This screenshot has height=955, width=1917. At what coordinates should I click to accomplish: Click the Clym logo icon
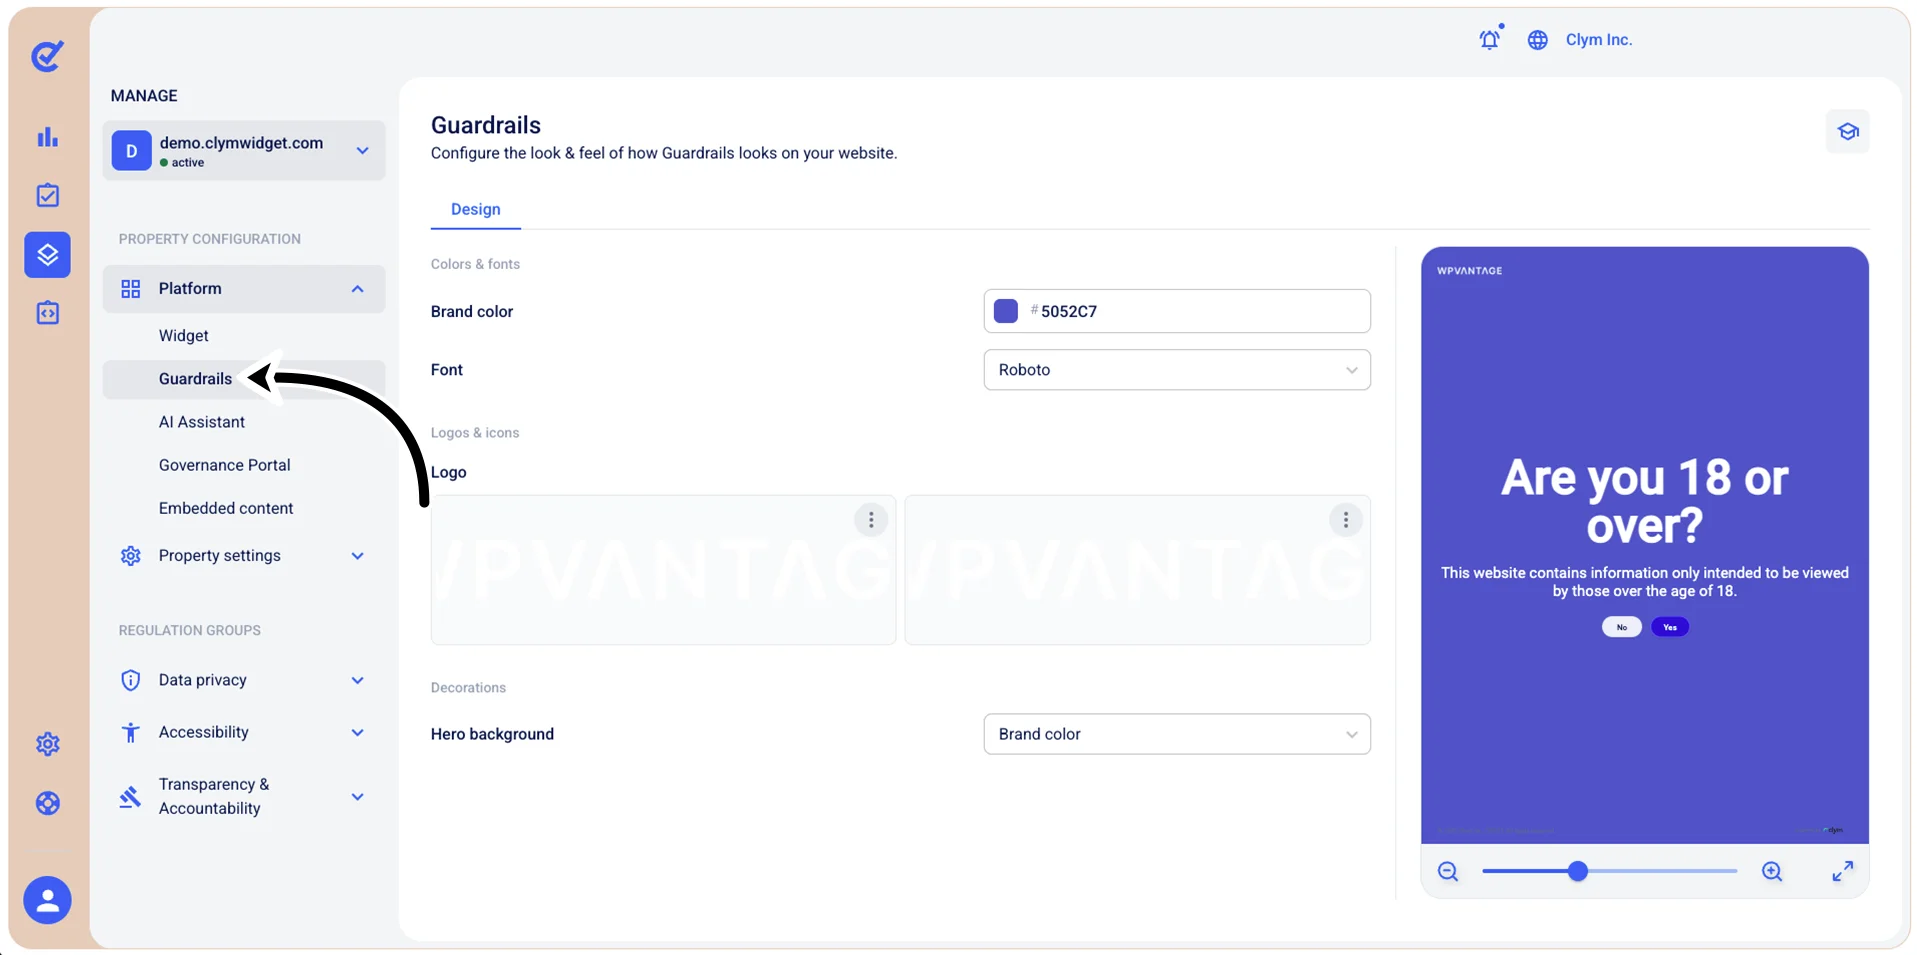tap(47, 56)
